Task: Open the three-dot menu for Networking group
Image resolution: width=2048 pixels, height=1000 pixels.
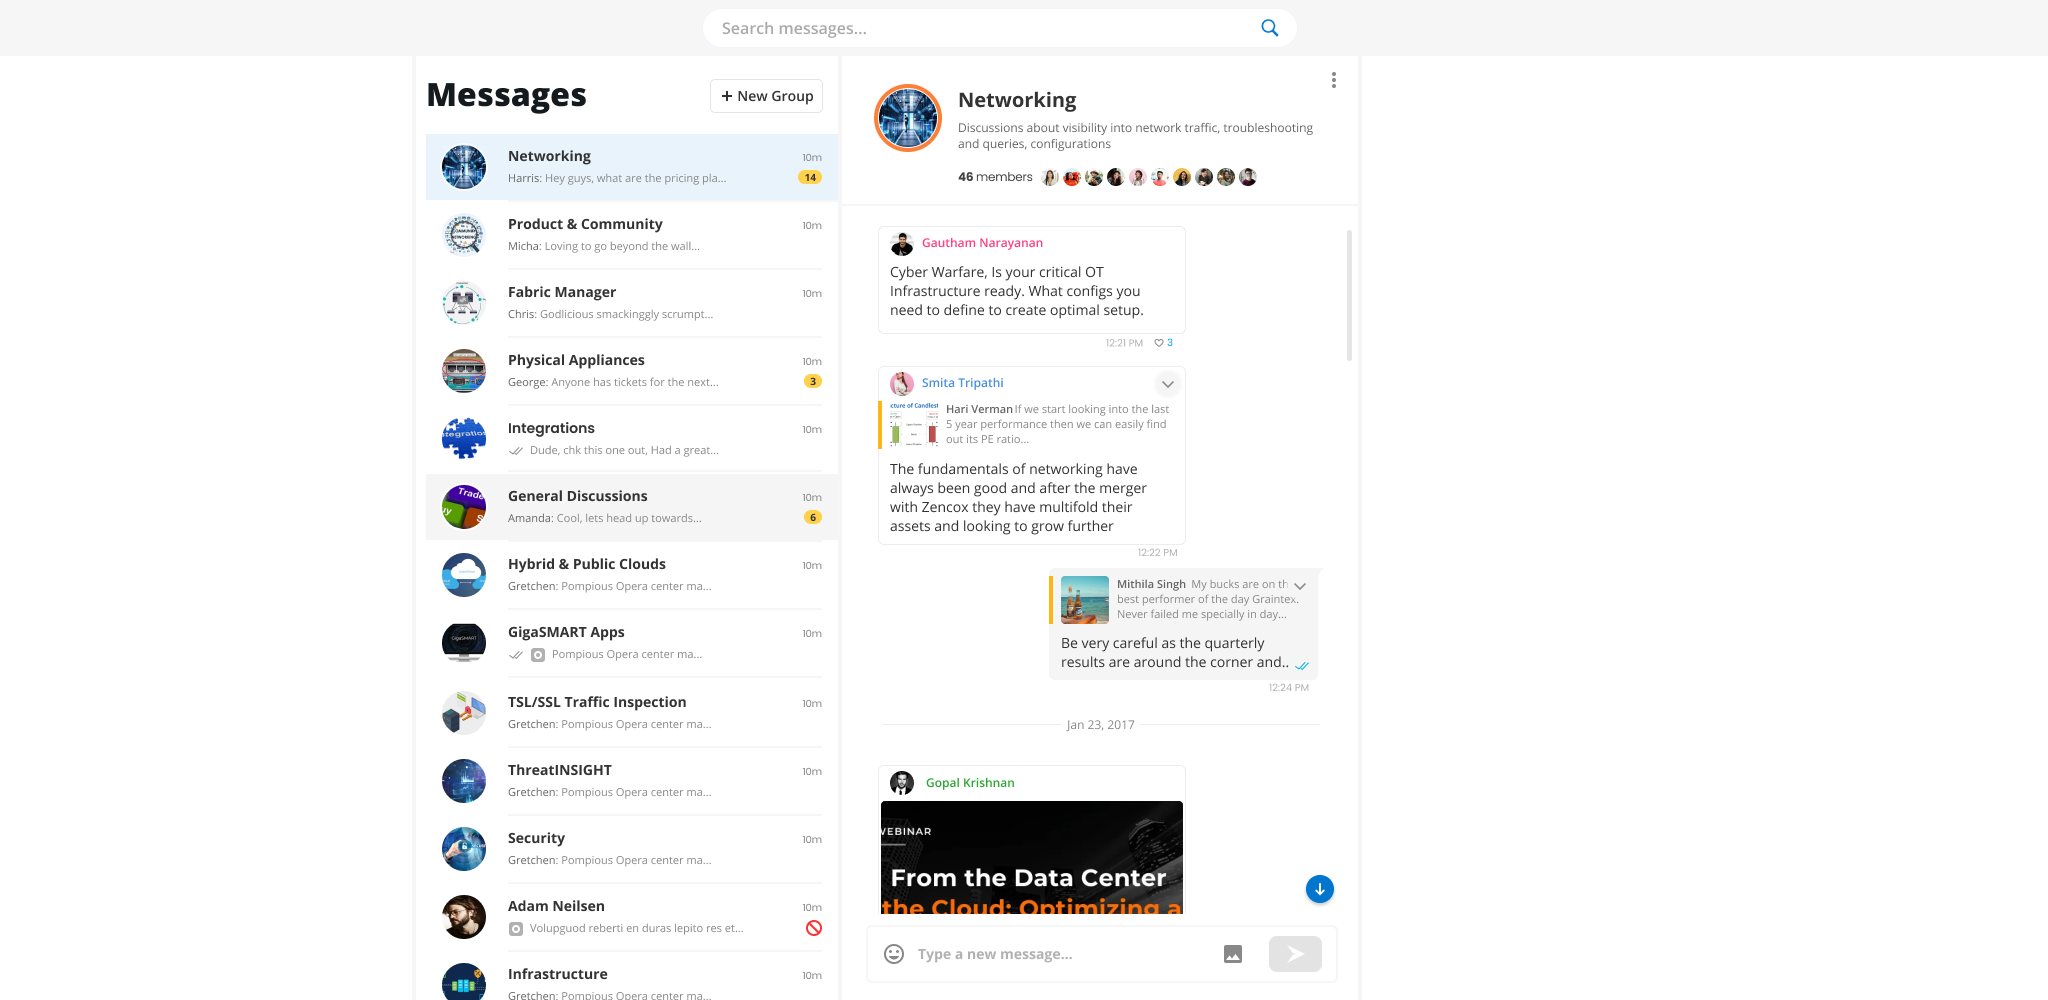Action: click(x=1333, y=79)
